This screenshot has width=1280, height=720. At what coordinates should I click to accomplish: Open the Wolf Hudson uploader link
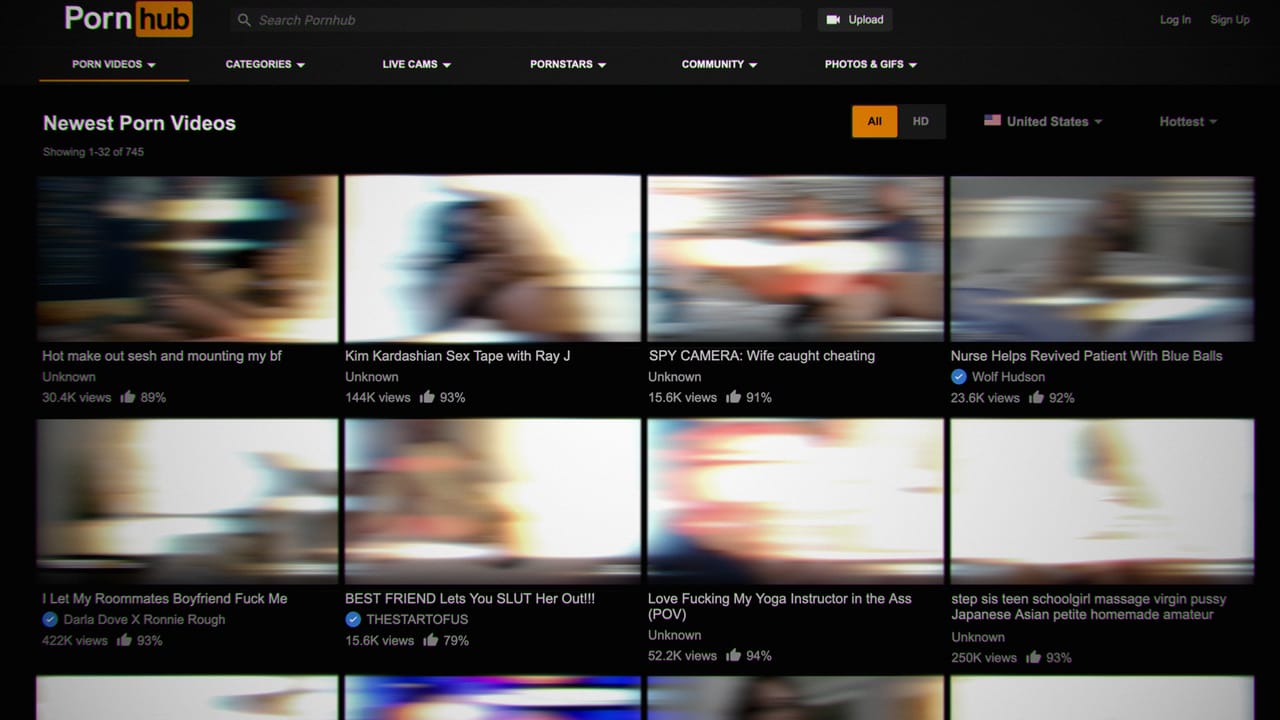point(1008,377)
